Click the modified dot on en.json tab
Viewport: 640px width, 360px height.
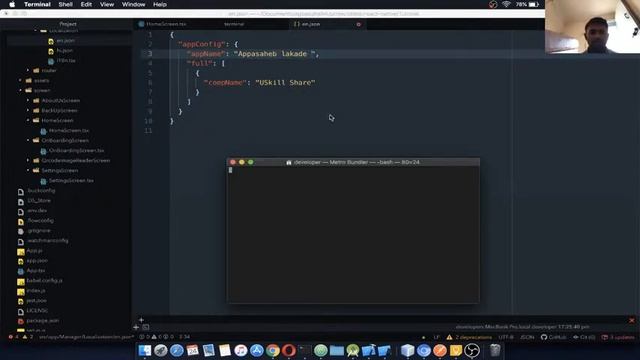click(x=359, y=24)
